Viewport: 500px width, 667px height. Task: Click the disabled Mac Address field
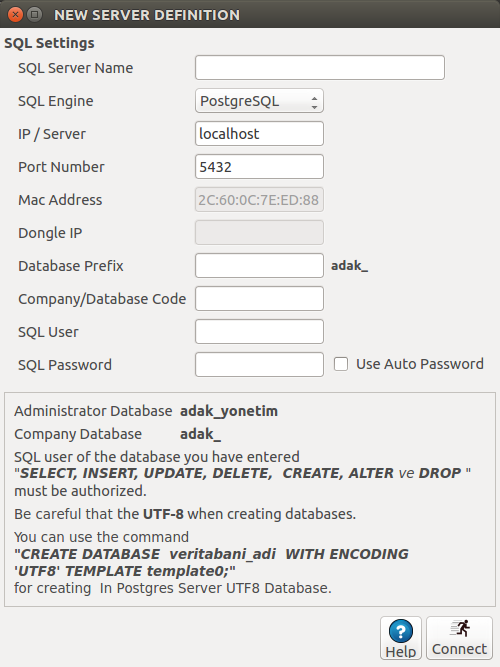(259, 200)
